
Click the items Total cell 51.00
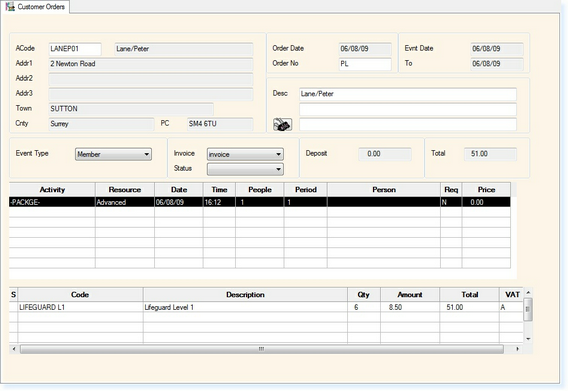(x=469, y=307)
